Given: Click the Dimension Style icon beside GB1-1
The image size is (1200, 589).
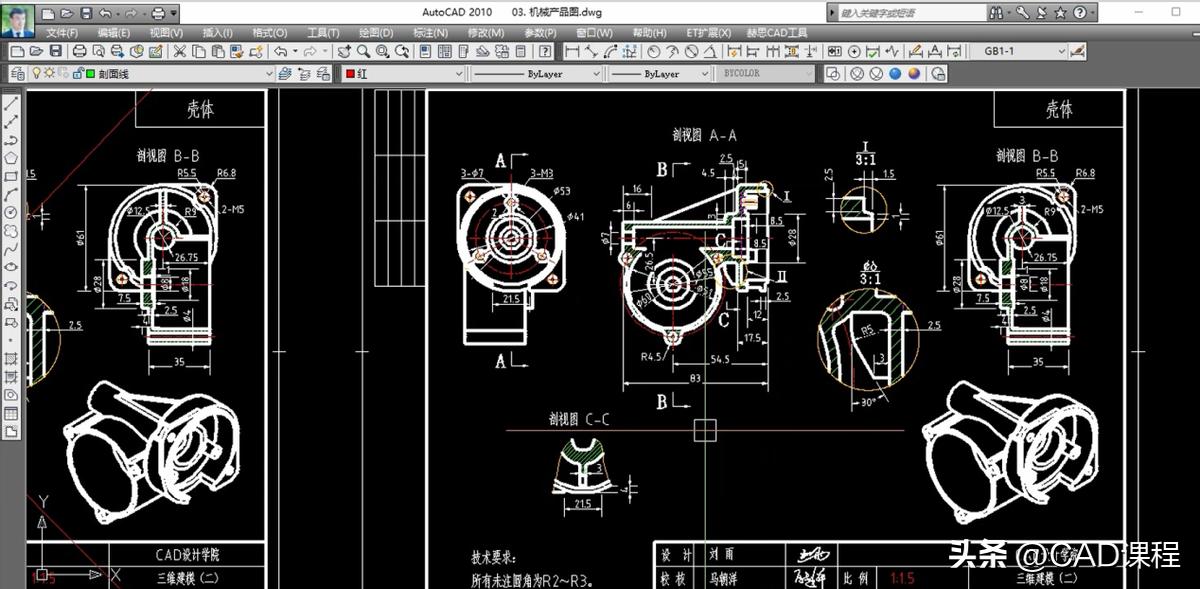Looking at the screenshot, I should (x=1078, y=51).
